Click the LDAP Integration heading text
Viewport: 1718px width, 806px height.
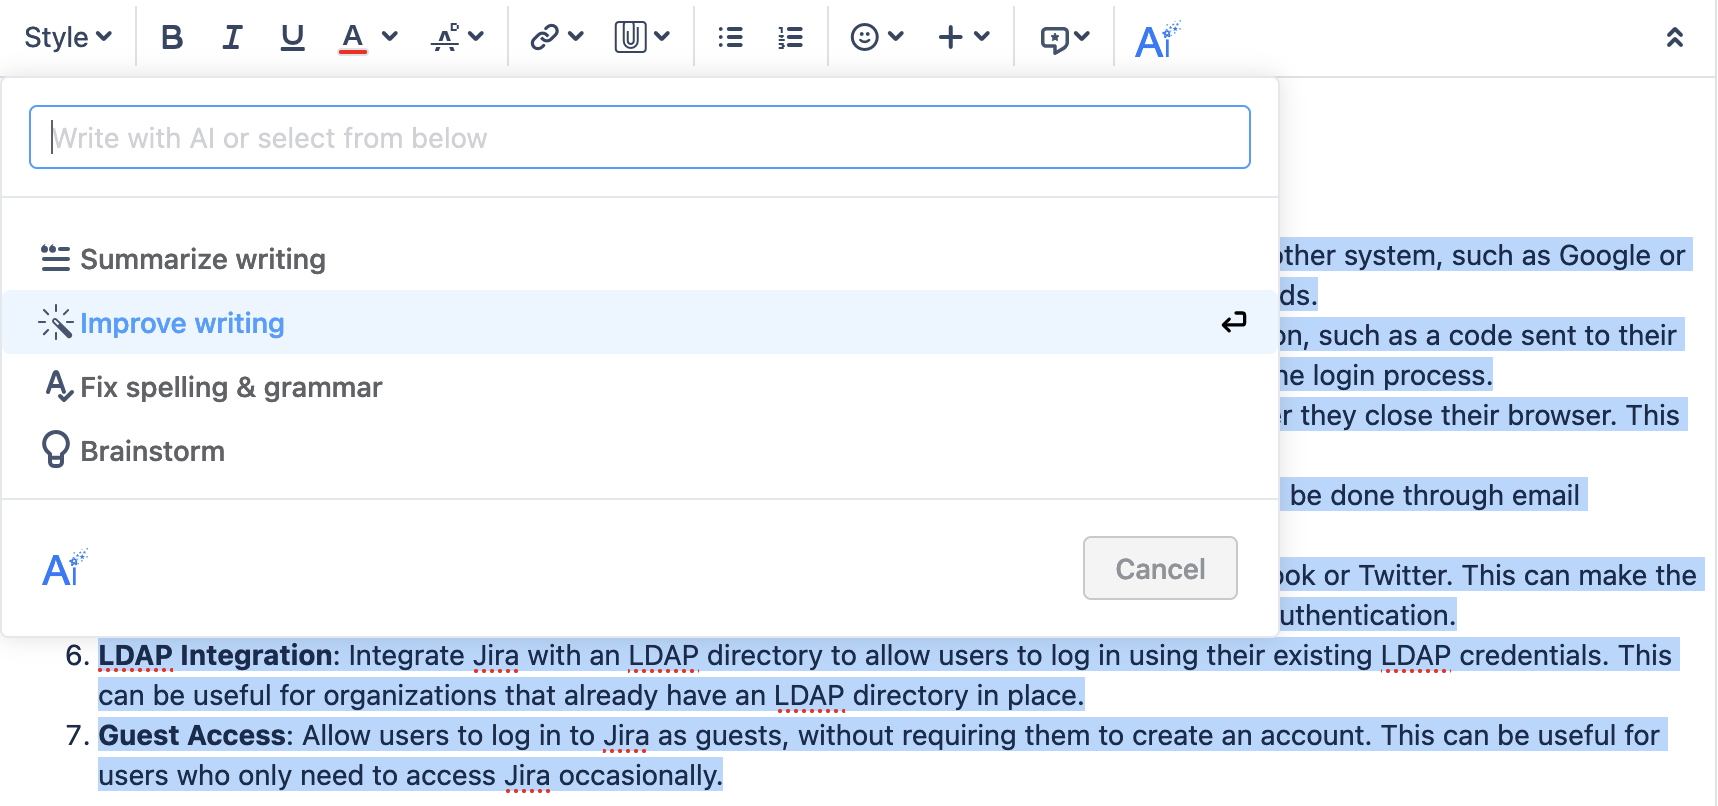pyautogui.click(x=215, y=655)
